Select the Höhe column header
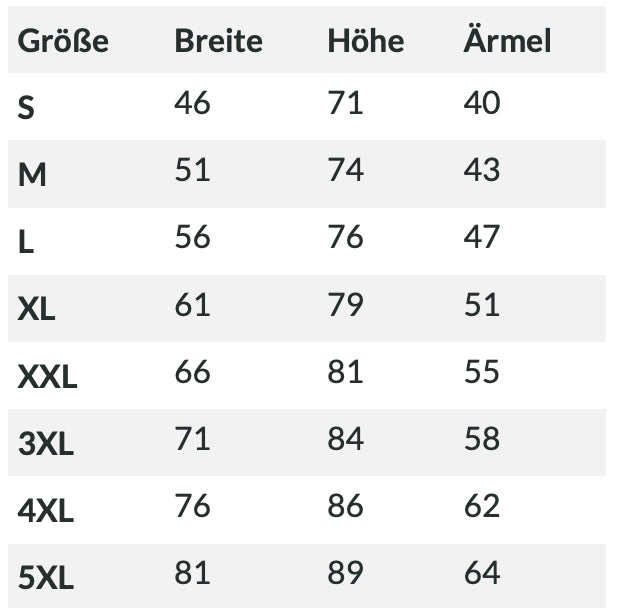Viewport: 620px width, 608px height. 366,40
